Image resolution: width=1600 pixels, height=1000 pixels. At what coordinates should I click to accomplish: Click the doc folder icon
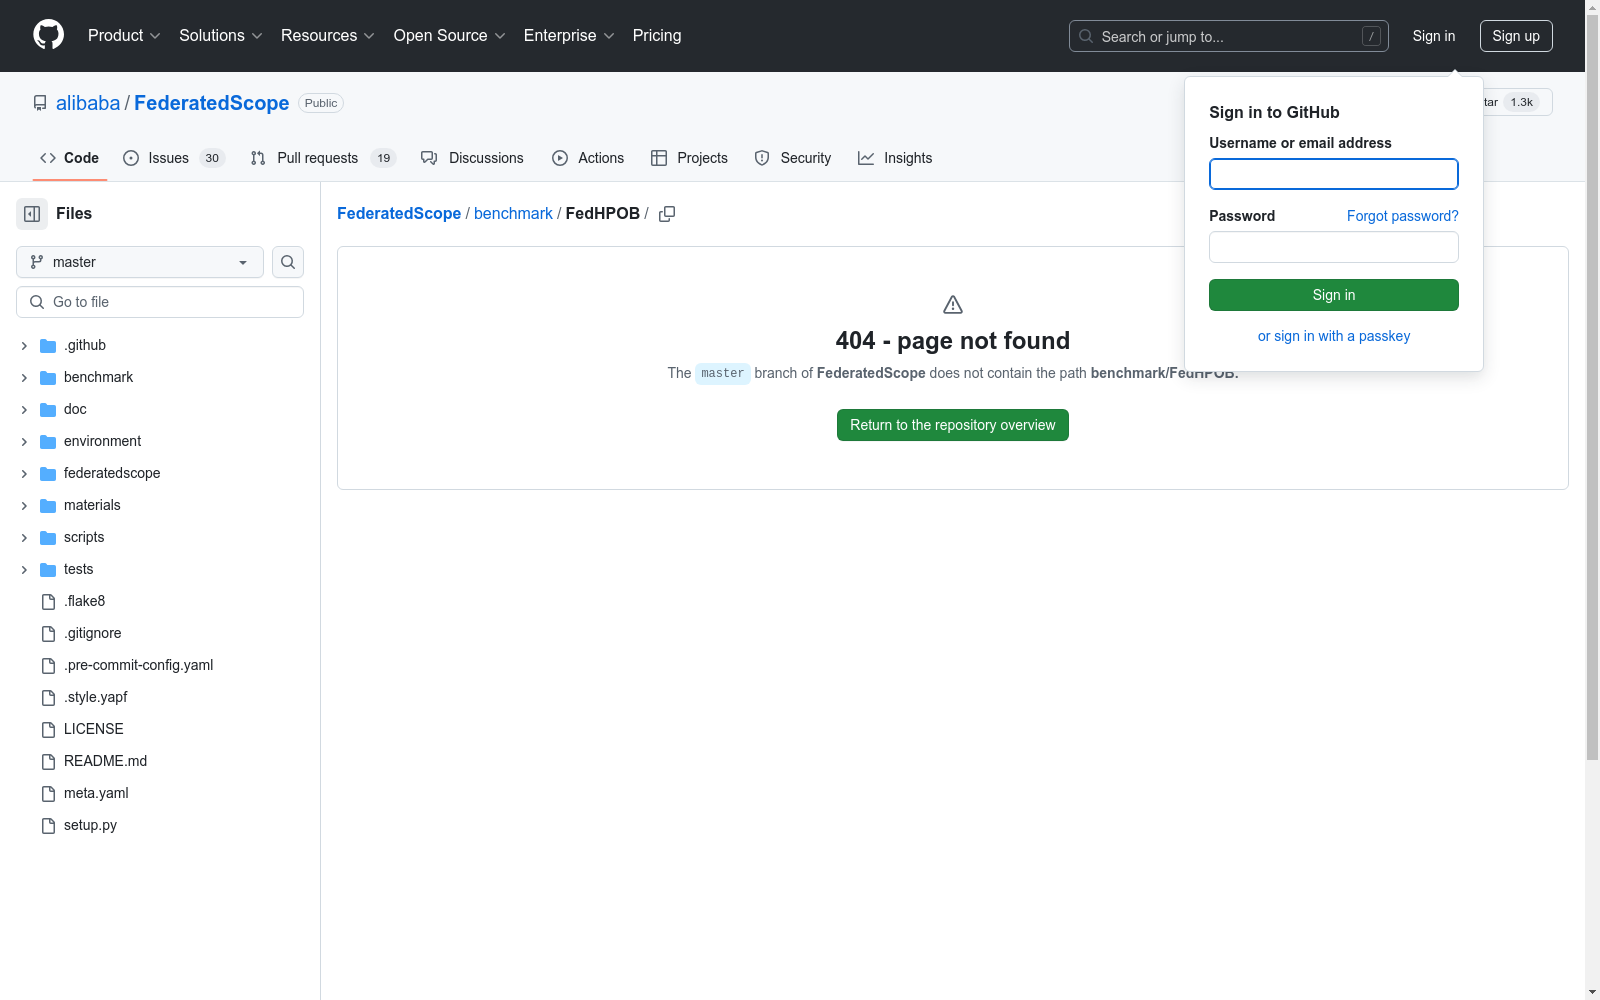tap(48, 410)
